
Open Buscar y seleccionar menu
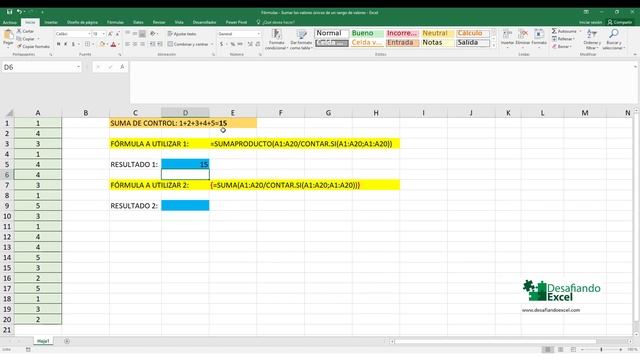click(613, 39)
